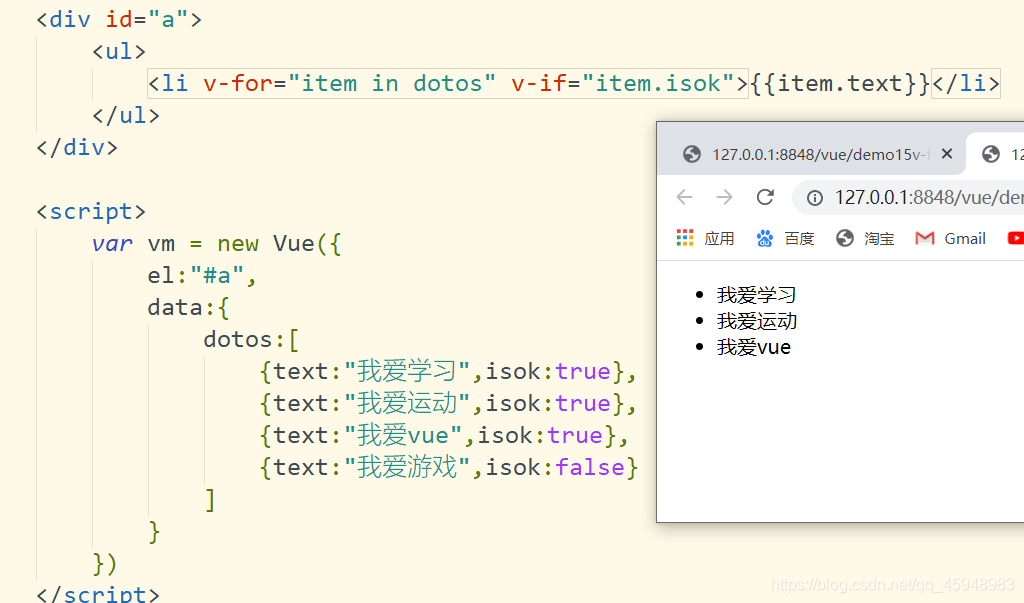Click the opening <script> tag
Image resolution: width=1024 pixels, height=603 pixels.
pyautogui.click(x=91, y=212)
